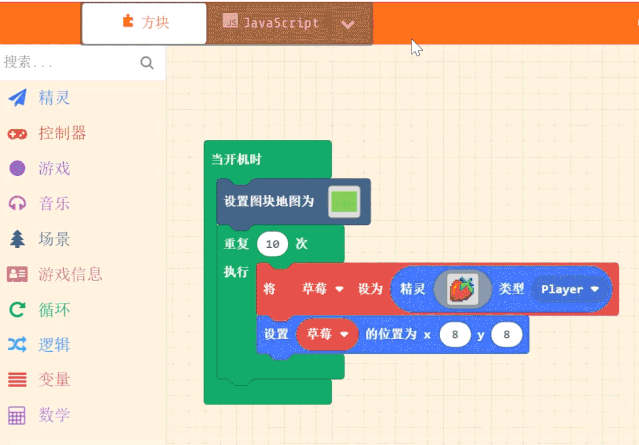Select the 当开机时 on-start block
The image size is (639, 445).
coord(236,159)
